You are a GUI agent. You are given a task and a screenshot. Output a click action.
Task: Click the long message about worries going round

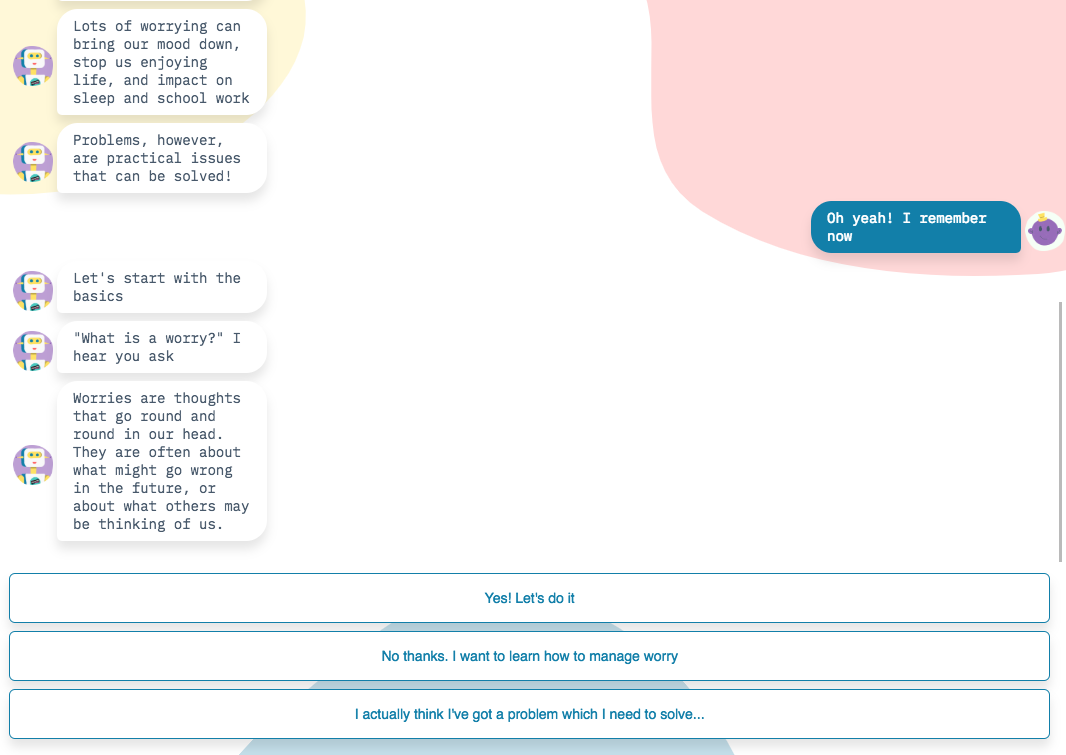coord(161,460)
